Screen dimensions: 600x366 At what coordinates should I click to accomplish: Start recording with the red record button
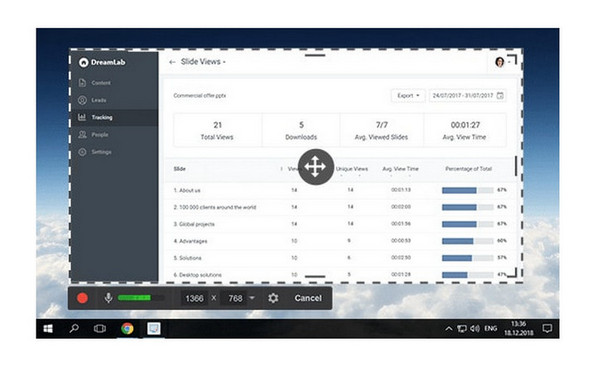tap(82, 298)
